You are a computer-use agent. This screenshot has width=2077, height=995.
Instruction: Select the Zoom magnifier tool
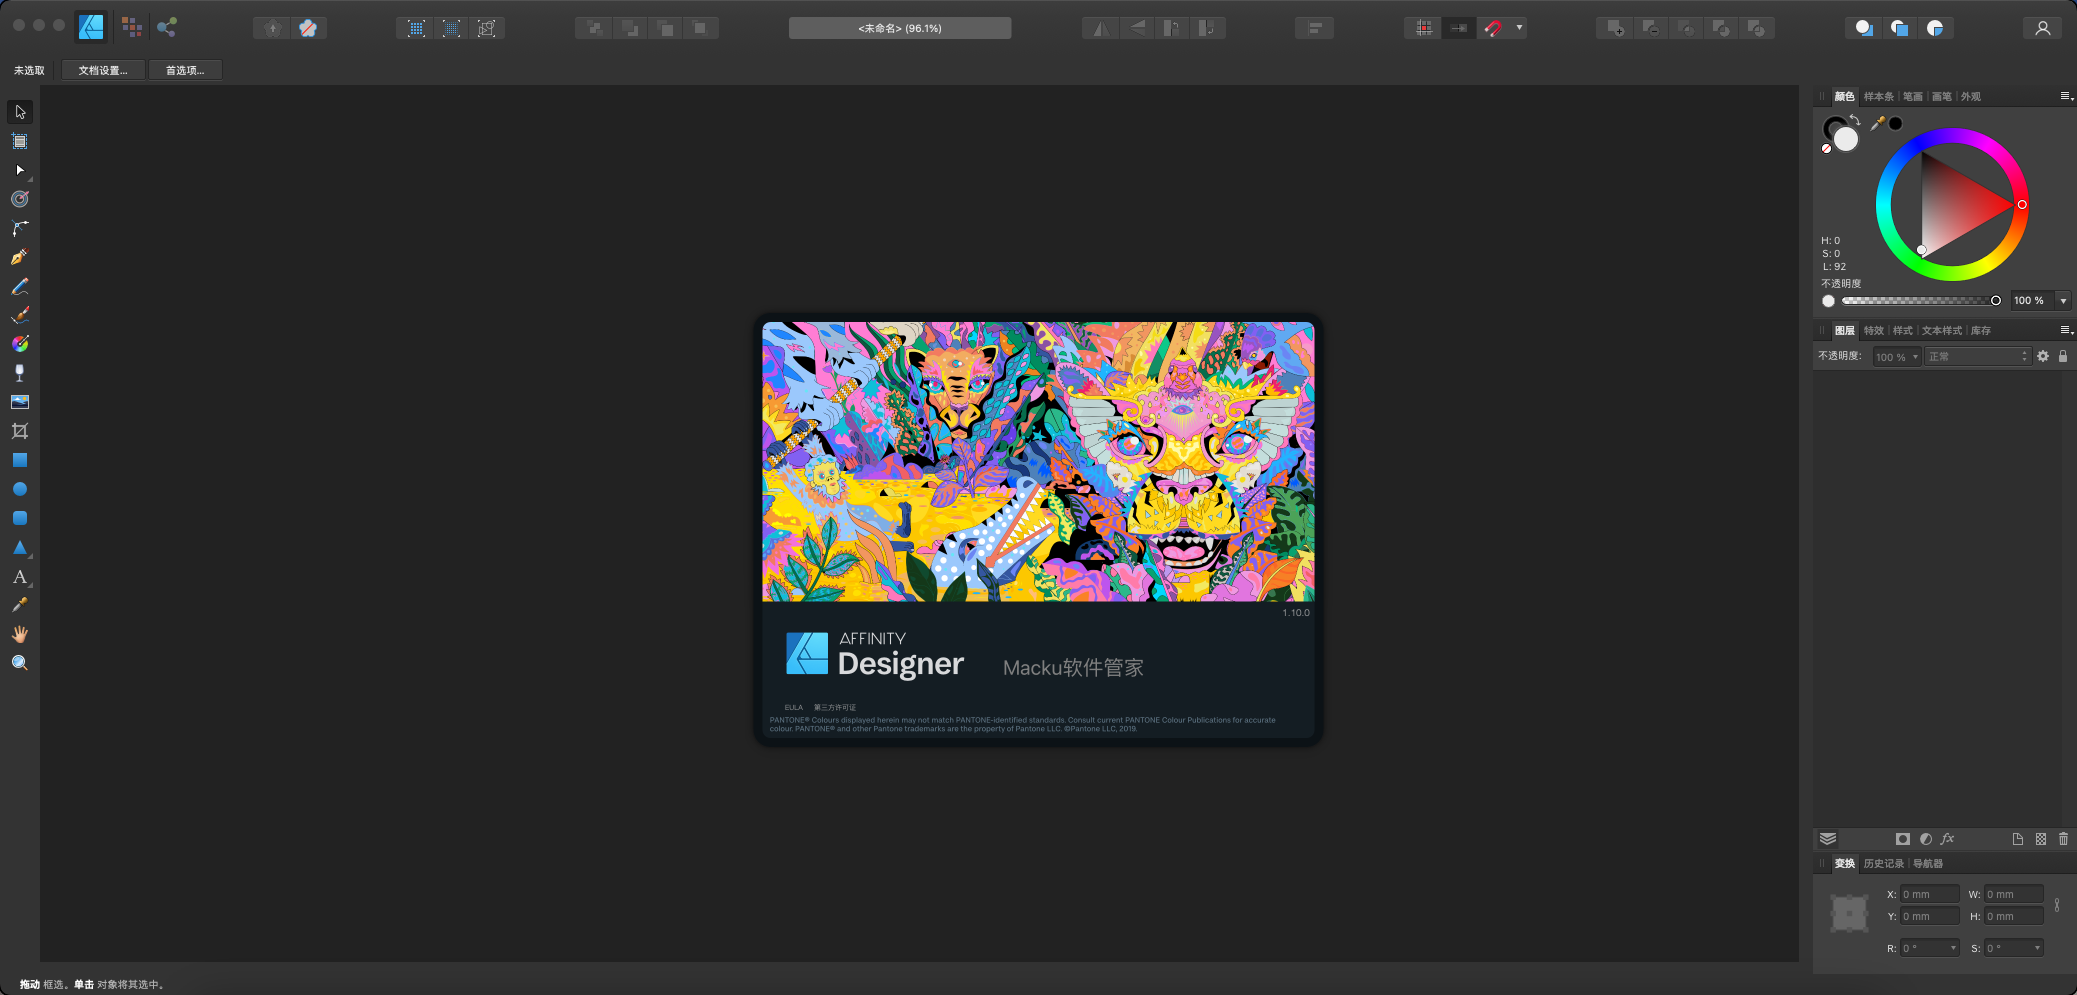(x=20, y=663)
